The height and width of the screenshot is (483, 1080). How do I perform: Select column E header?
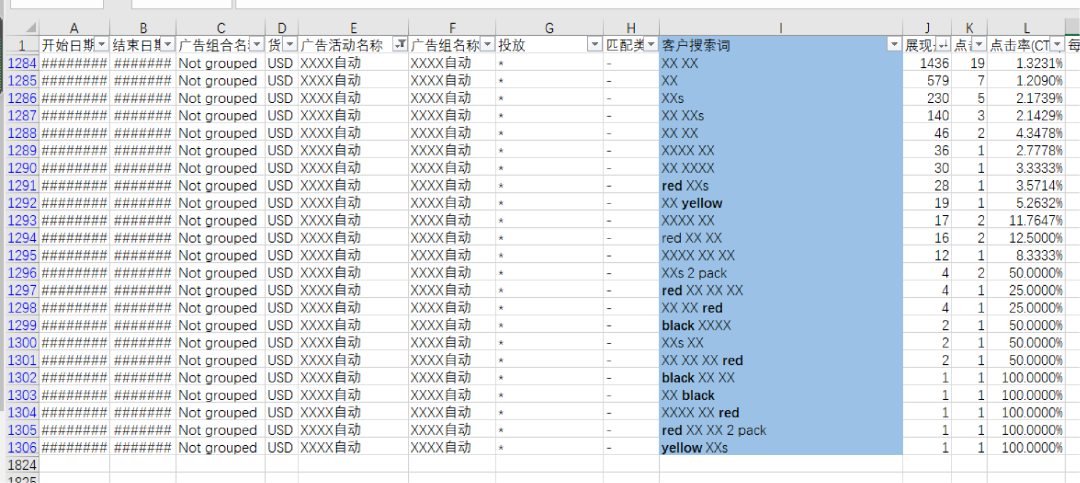tap(354, 27)
